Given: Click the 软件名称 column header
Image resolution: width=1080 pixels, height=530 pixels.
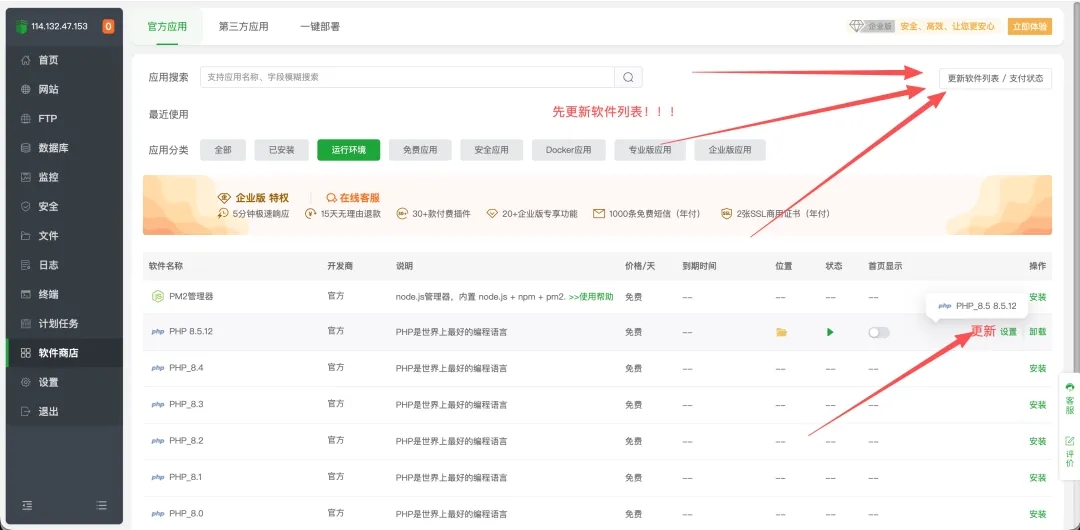Looking at the screenshot, I should pyautogui.click(x=165, y=266).
